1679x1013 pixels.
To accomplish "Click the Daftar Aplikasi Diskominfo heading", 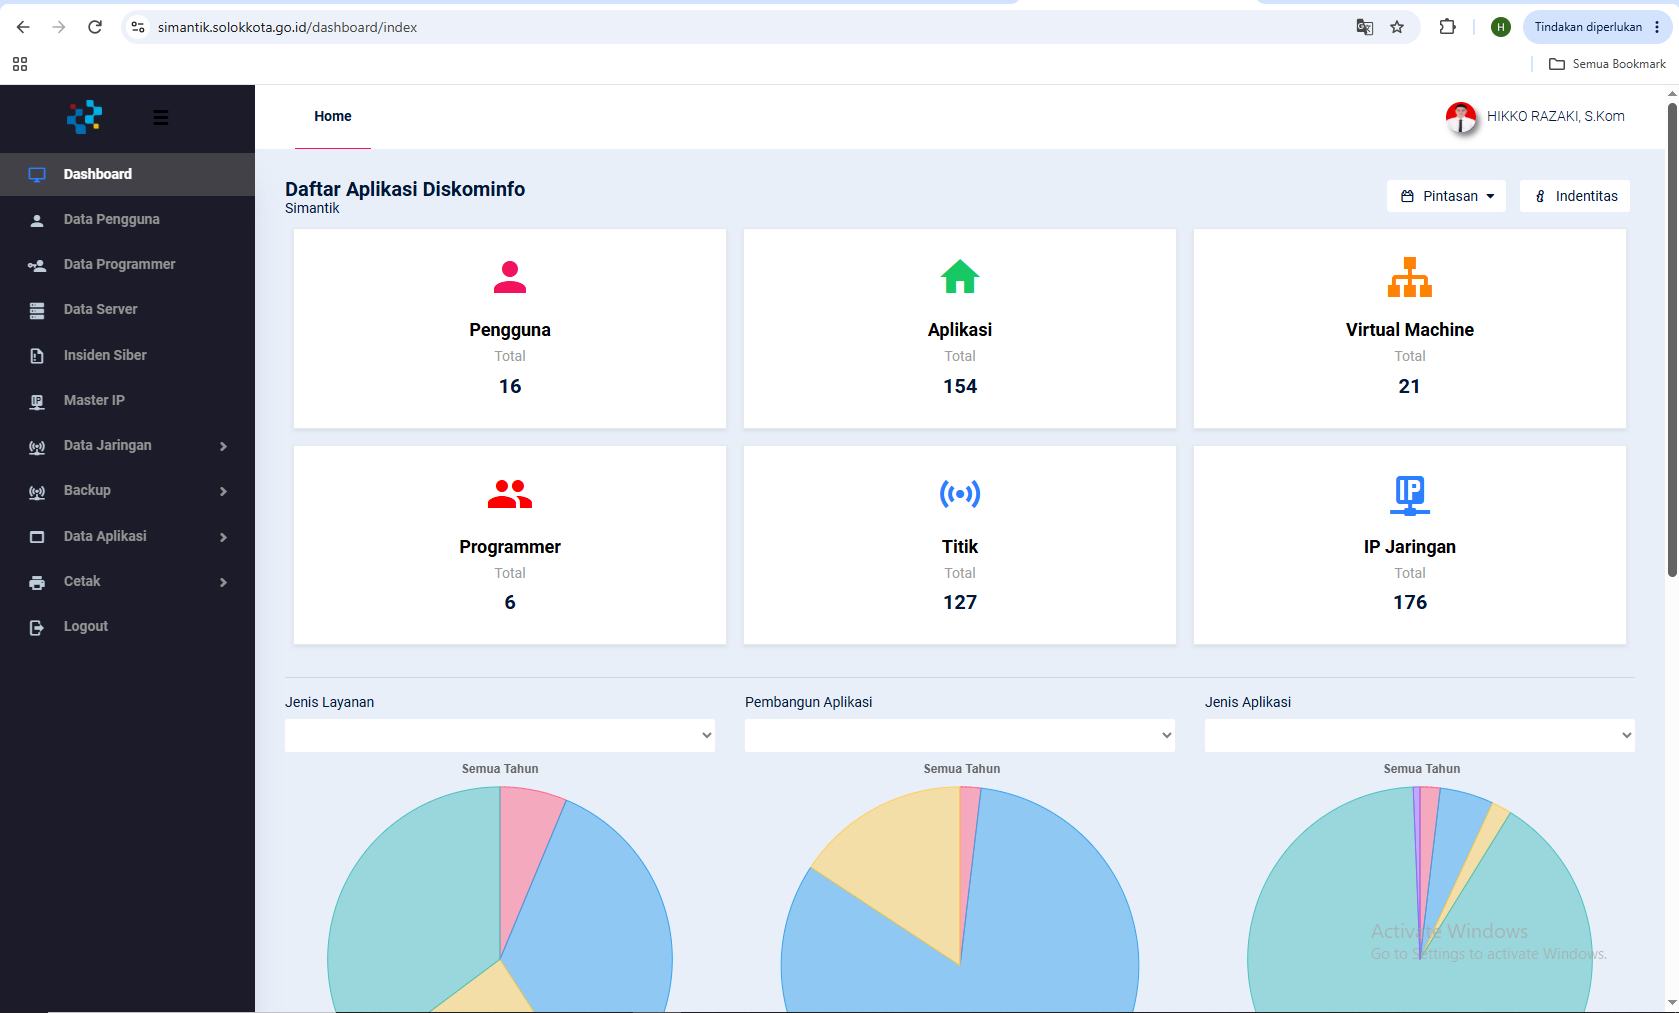I will click(x=405, y=189).
